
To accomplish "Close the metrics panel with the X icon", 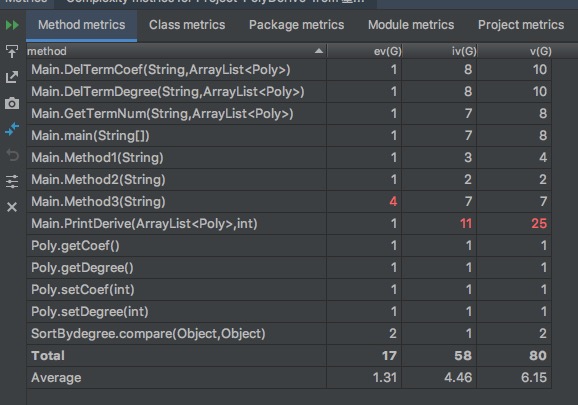I will (x=12, y=207).
